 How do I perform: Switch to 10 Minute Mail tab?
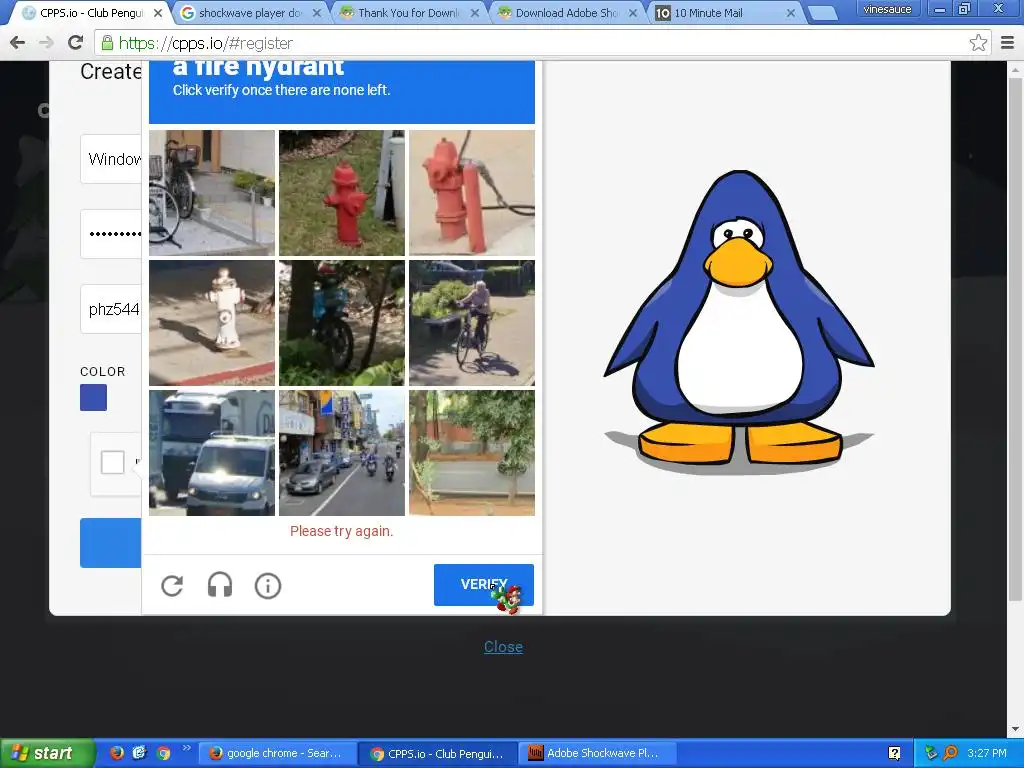point(726,13)
